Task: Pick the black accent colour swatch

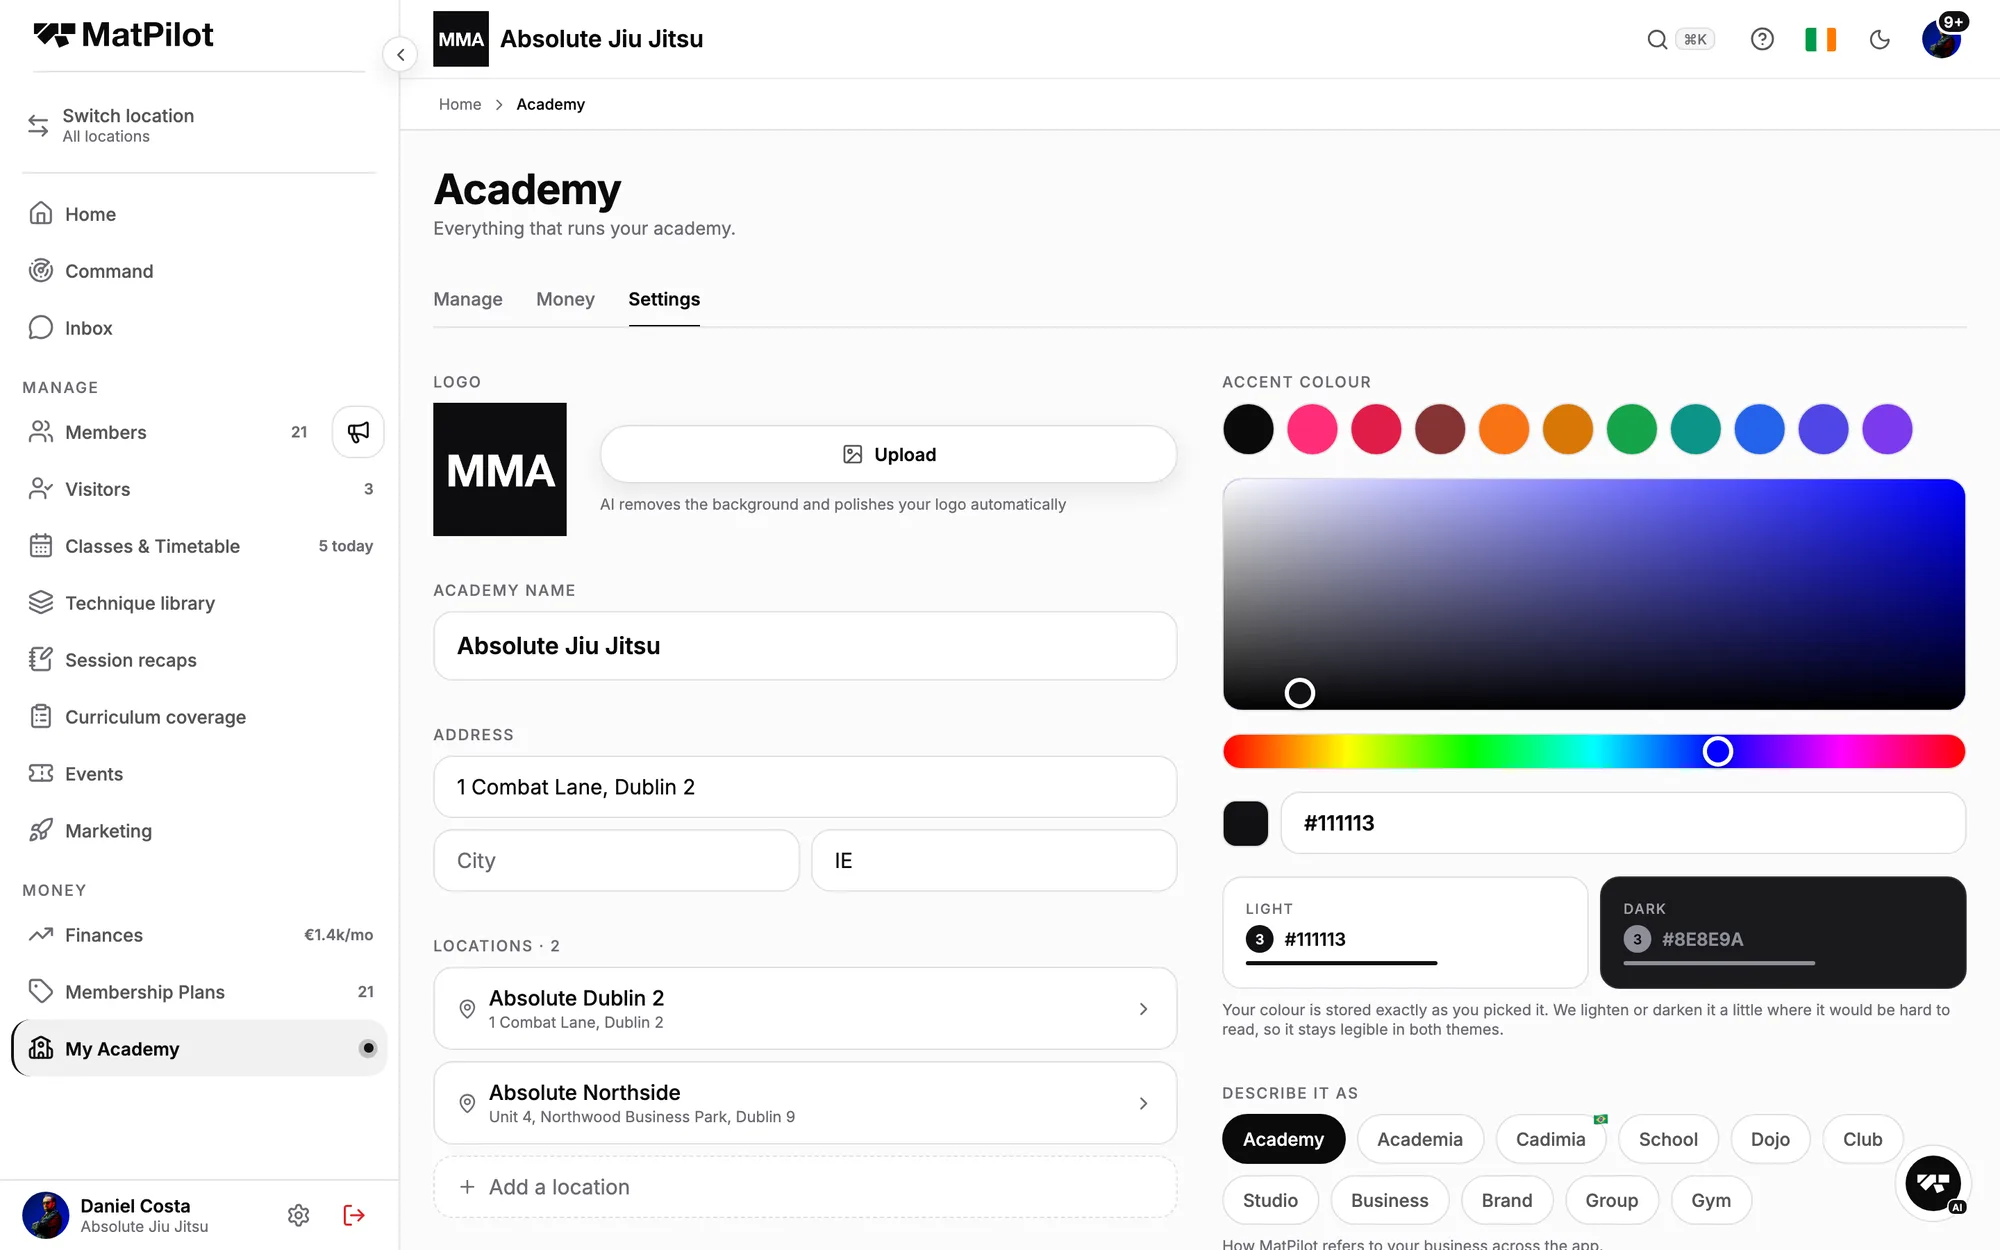Action: click(x=1248, y=430)
